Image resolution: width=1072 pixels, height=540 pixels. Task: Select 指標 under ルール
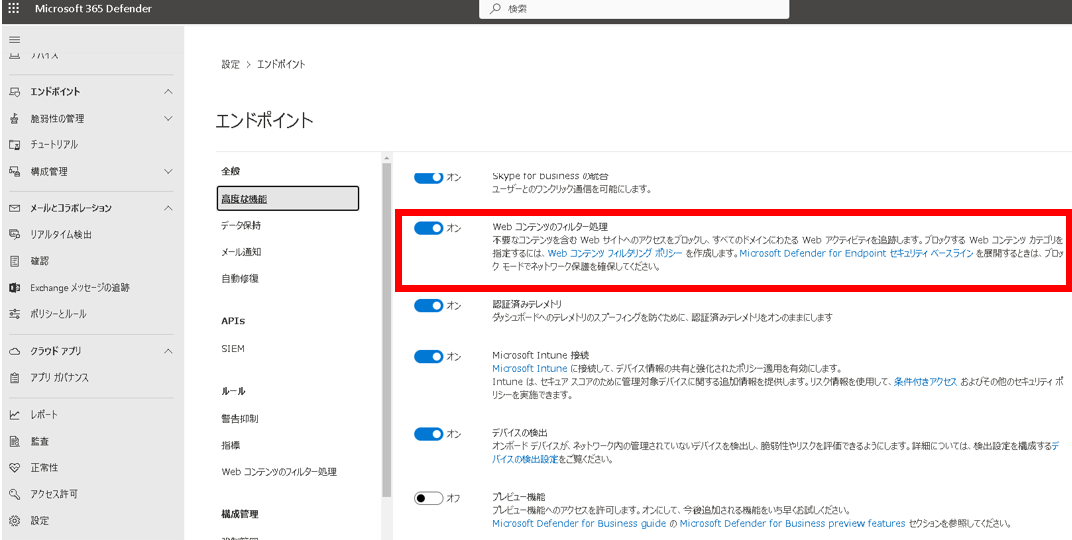point(230,445)
